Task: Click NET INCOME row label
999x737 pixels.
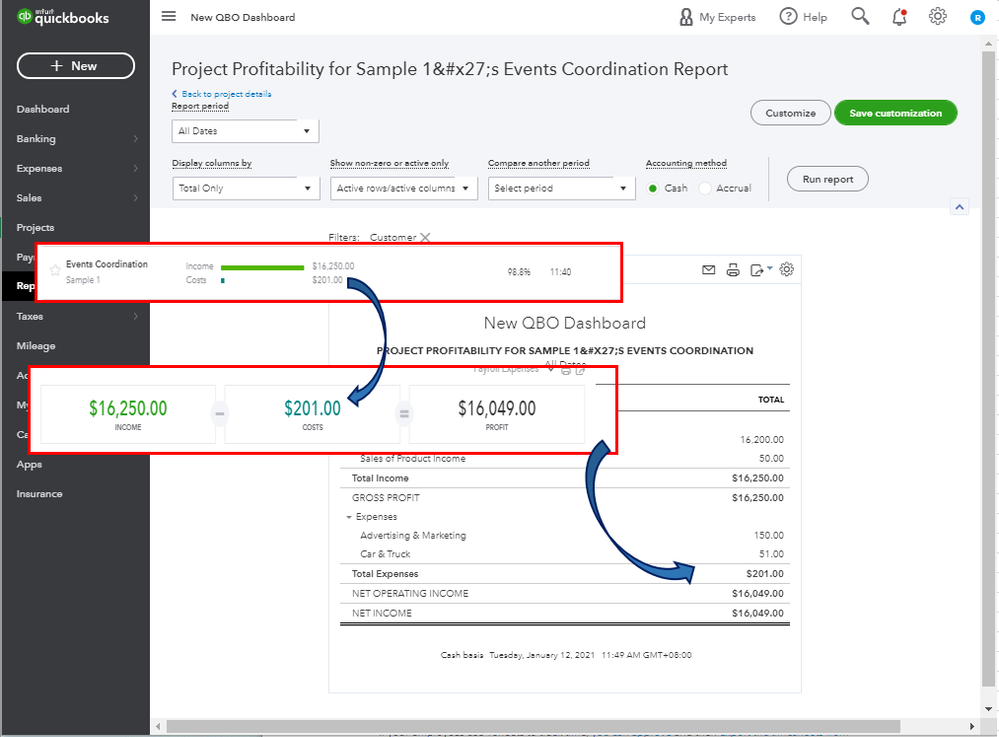Action: pos(382,613)
